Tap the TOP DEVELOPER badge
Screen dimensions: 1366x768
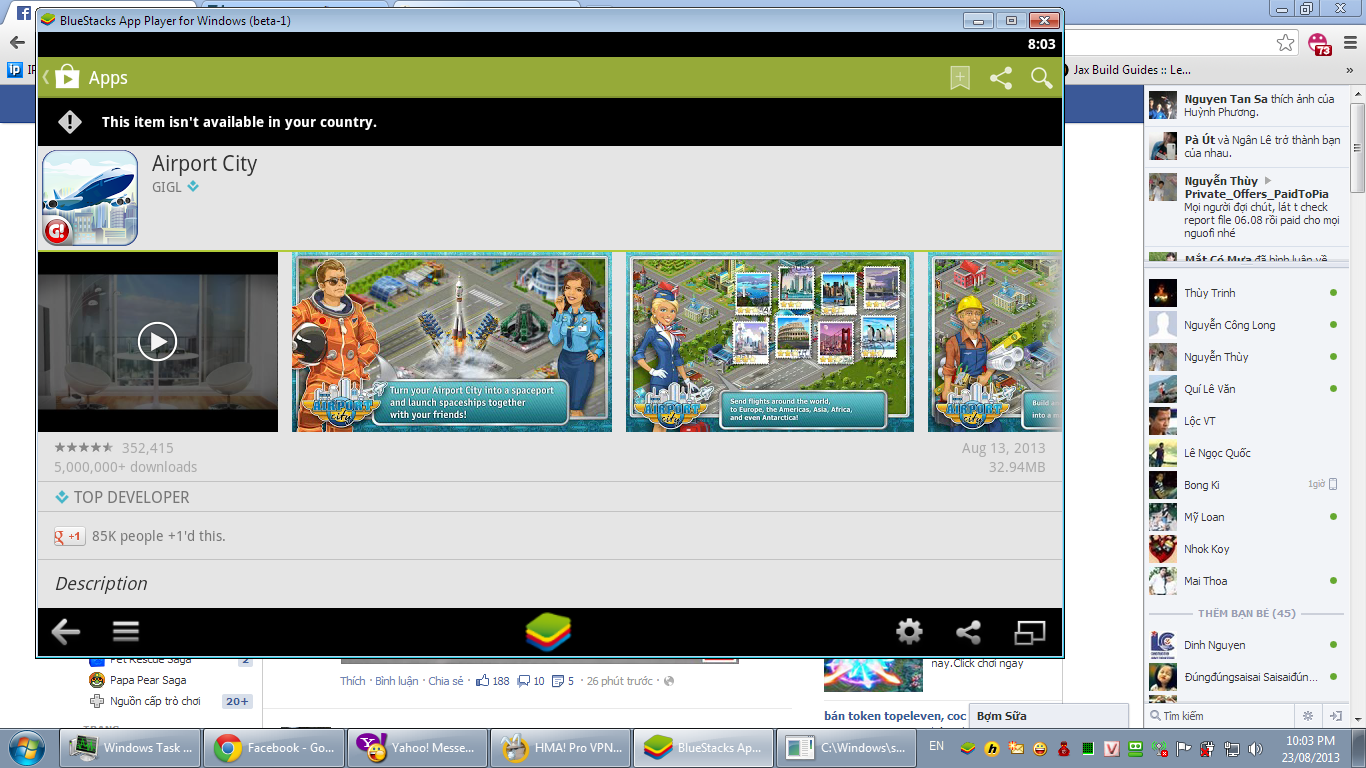point(122,497)
